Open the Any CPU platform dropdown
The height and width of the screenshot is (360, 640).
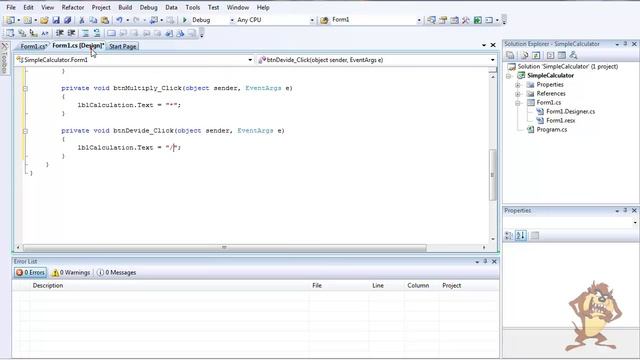click(312, 20)
